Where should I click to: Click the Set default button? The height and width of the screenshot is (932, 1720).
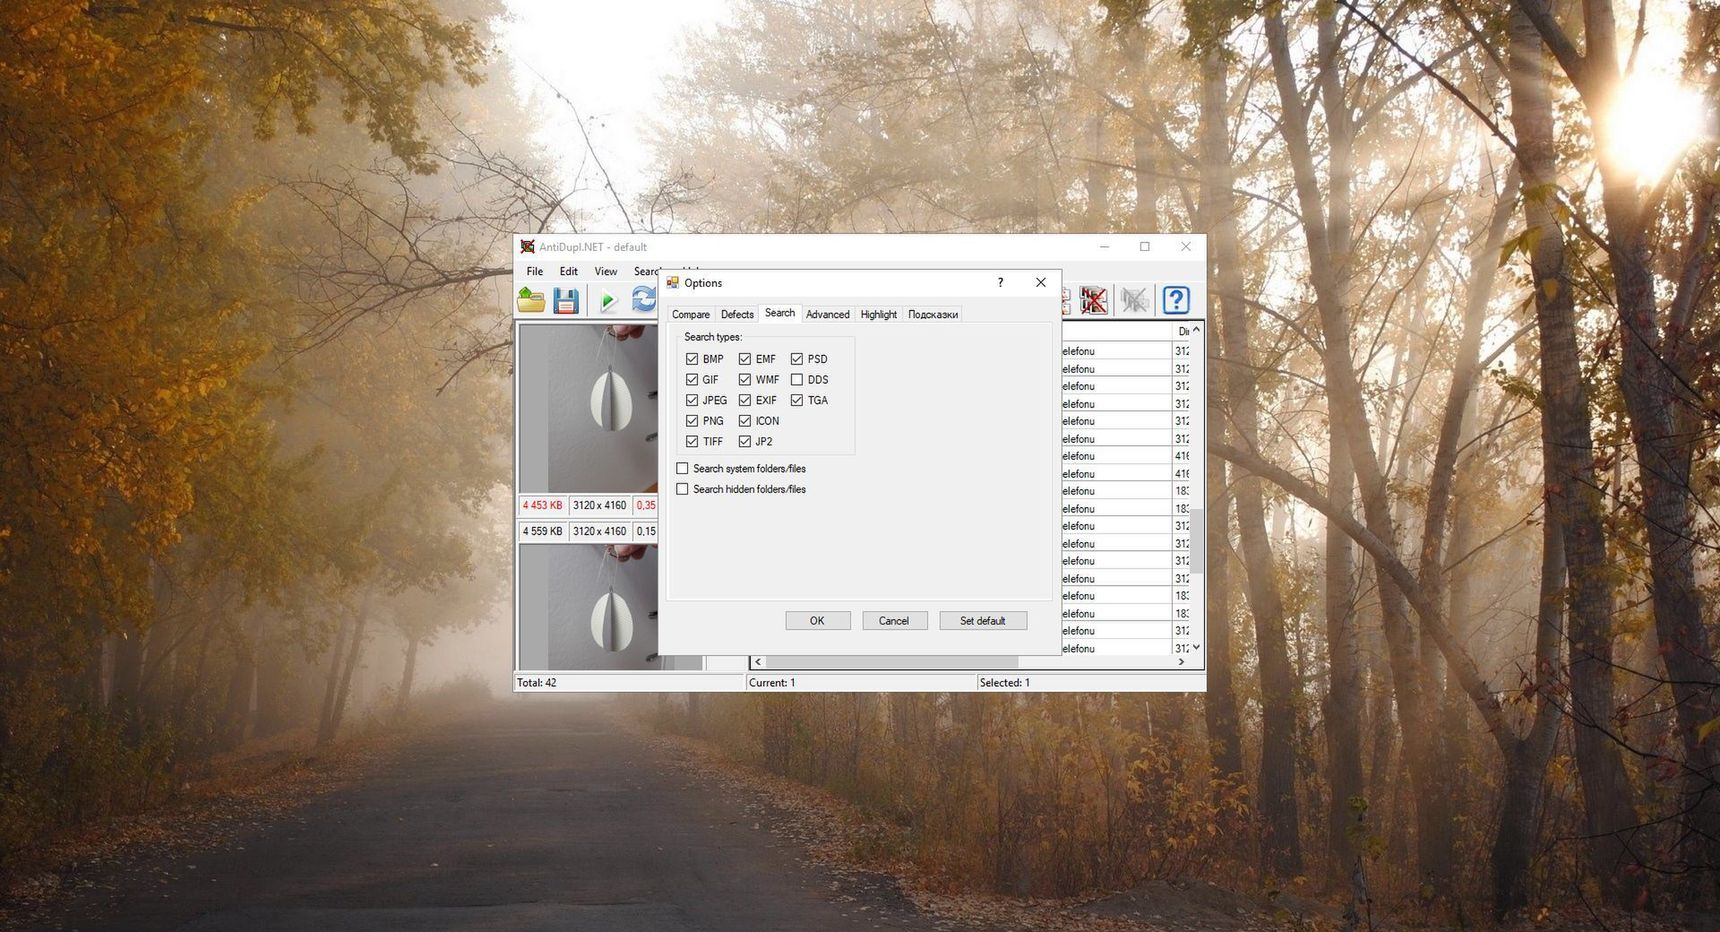(983, 621)
